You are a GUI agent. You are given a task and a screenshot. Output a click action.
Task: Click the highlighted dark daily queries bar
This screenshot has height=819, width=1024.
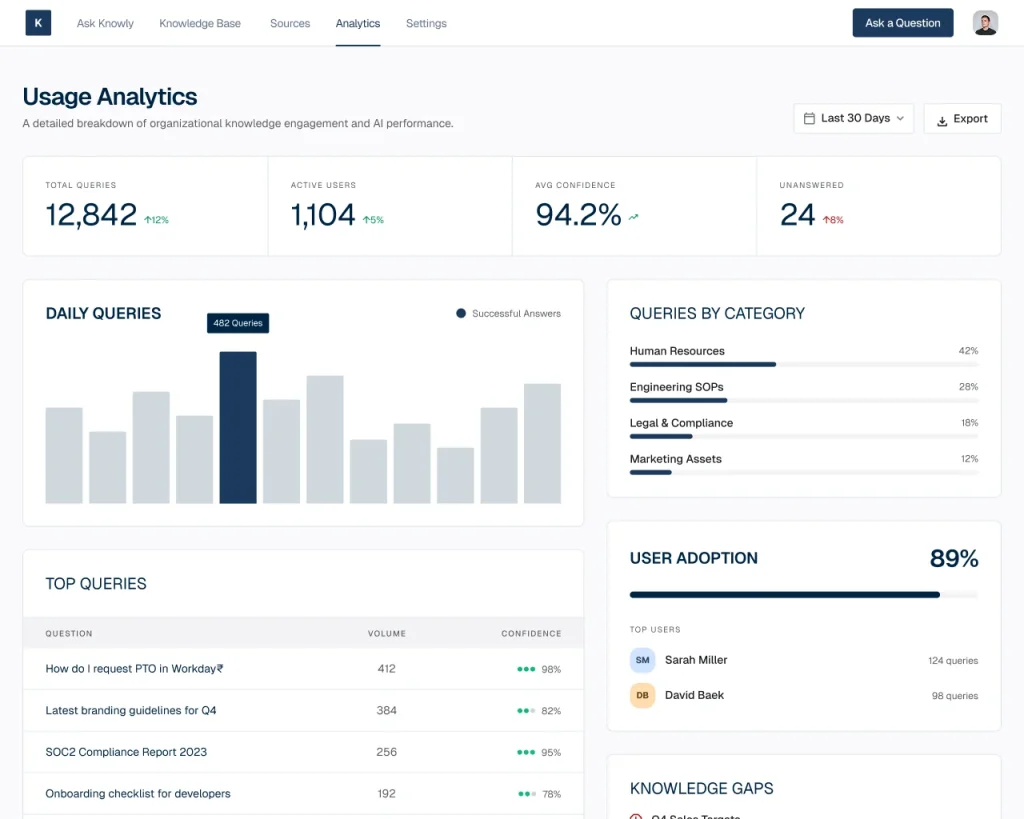pos(238,427)
